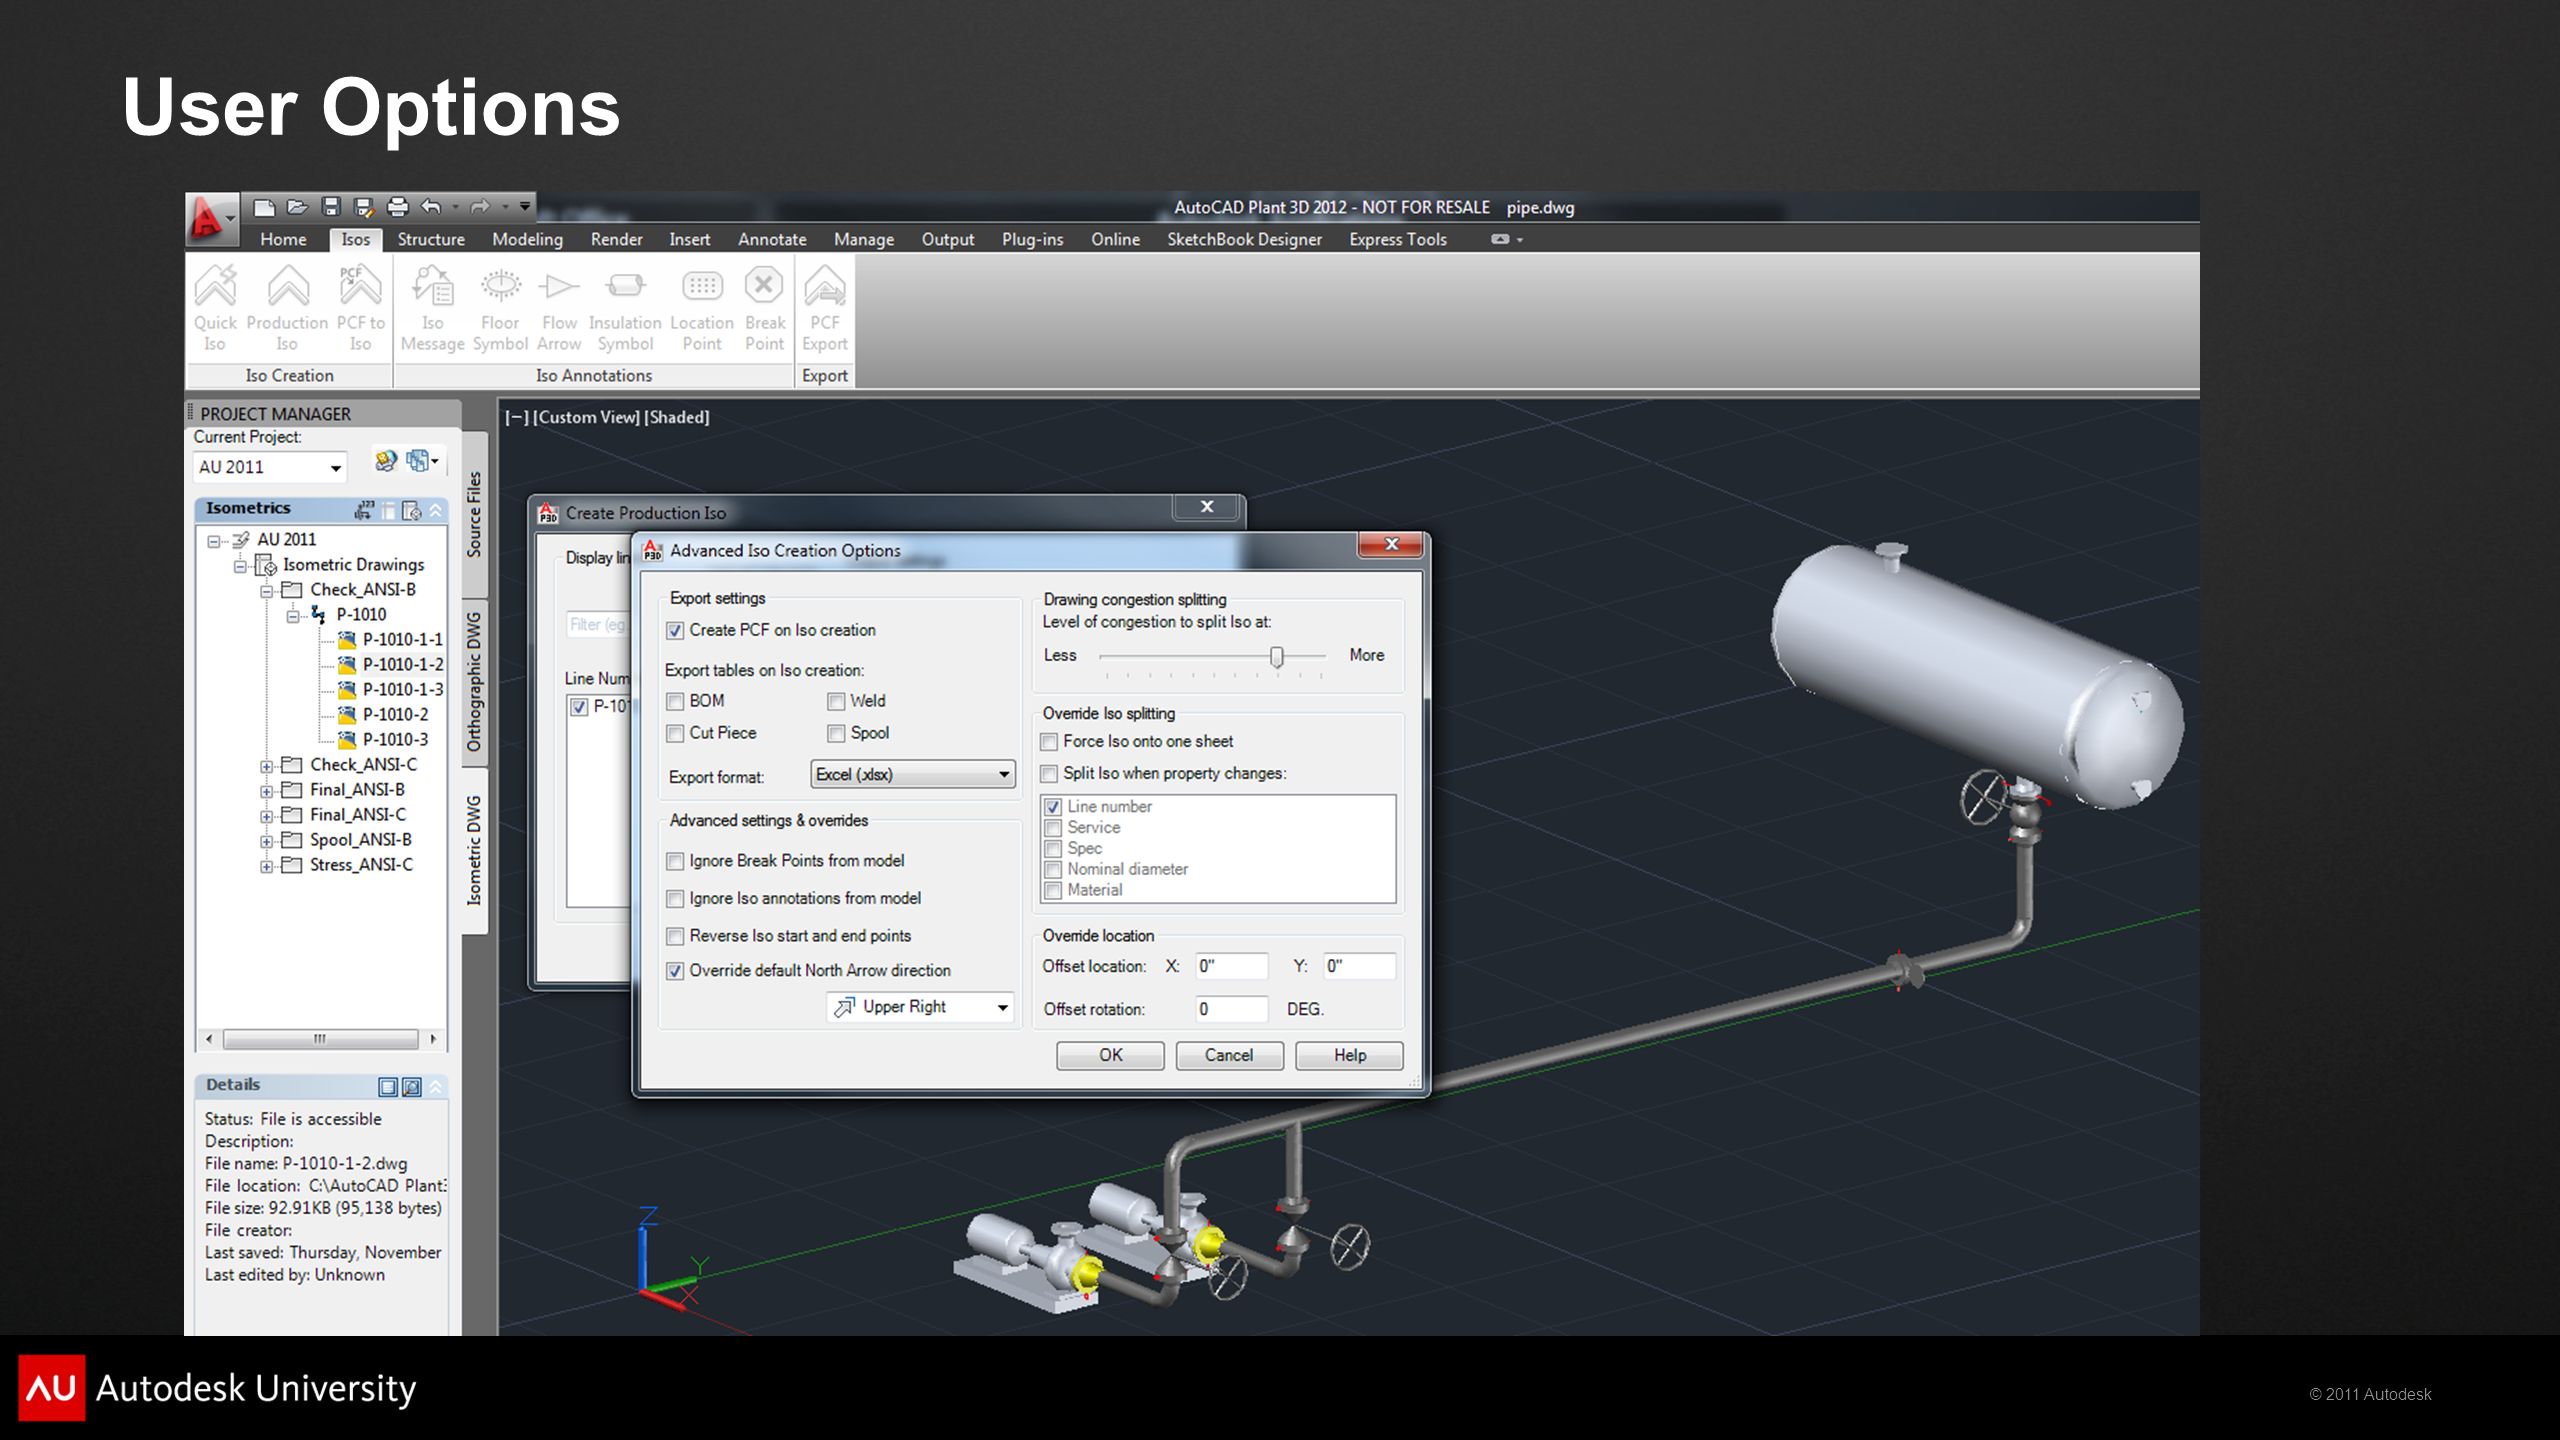Open the Upper Right north arrow dropdown

(921, 1007)
